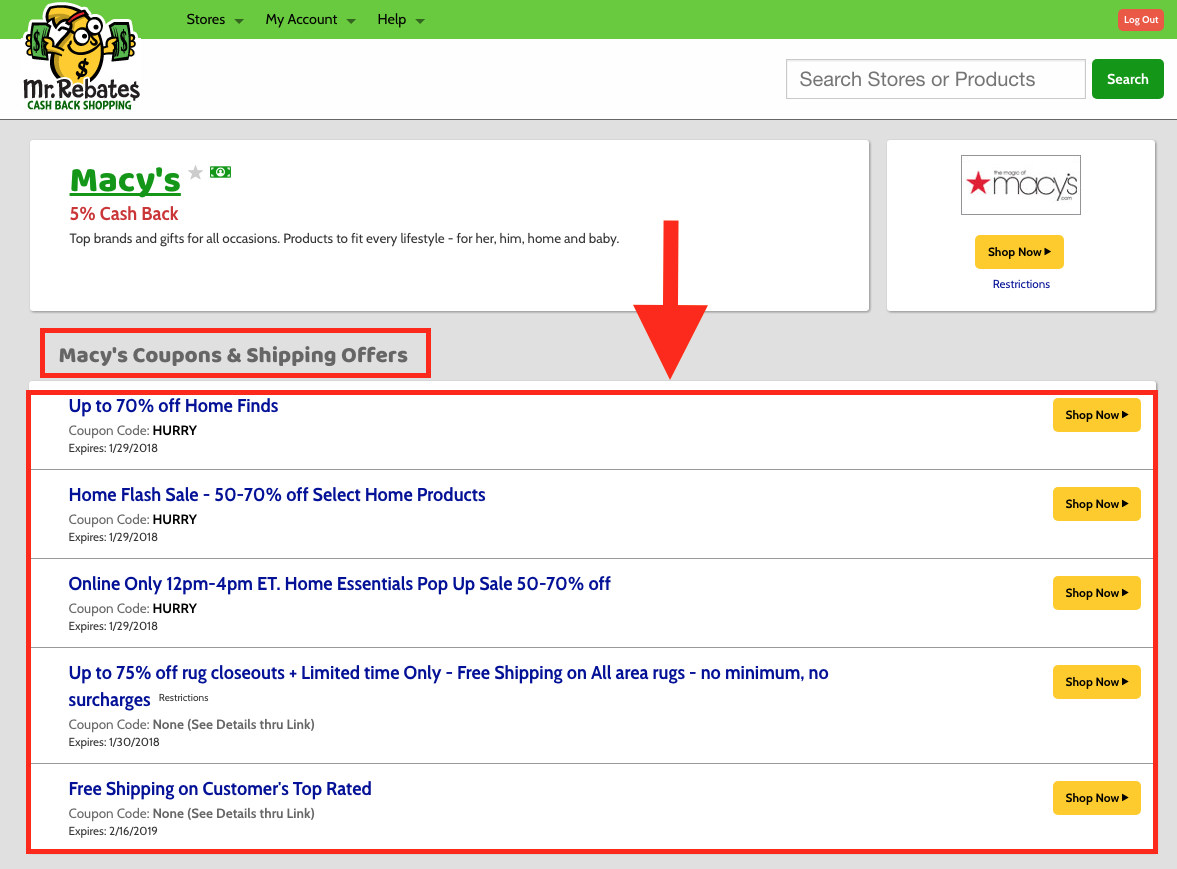The height and width of the screenshot is (869, 1177).
Task: Click Restrictions next to rug closeouts offer
Action: [x=184, y=698]
